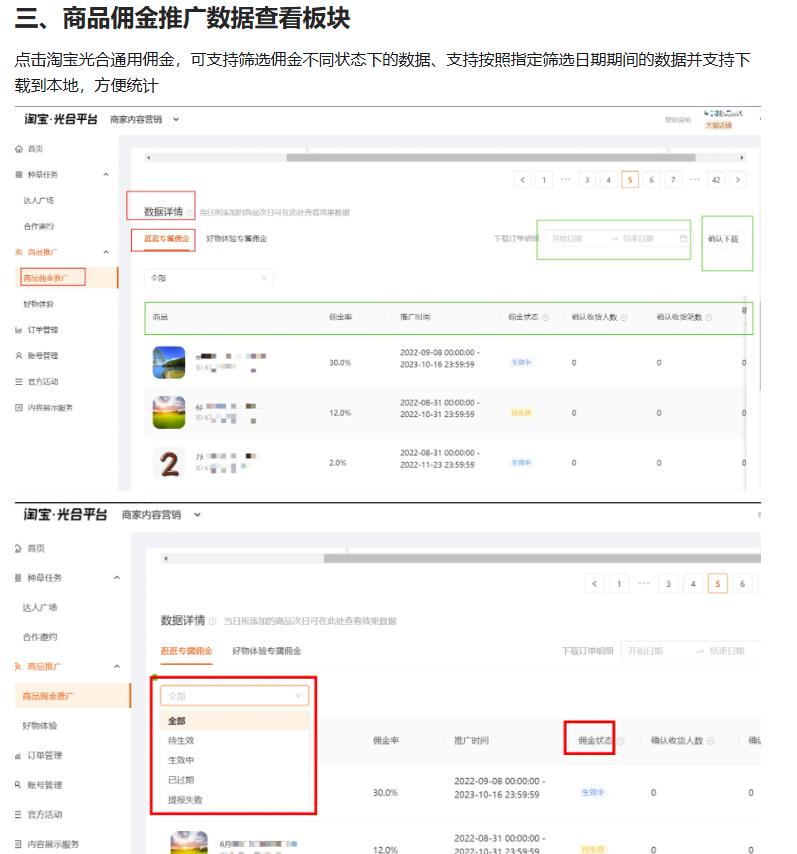Screen dimensions: 797x854
Task: Click the calendar icon in the upper date range field
Action: [683, 239]
